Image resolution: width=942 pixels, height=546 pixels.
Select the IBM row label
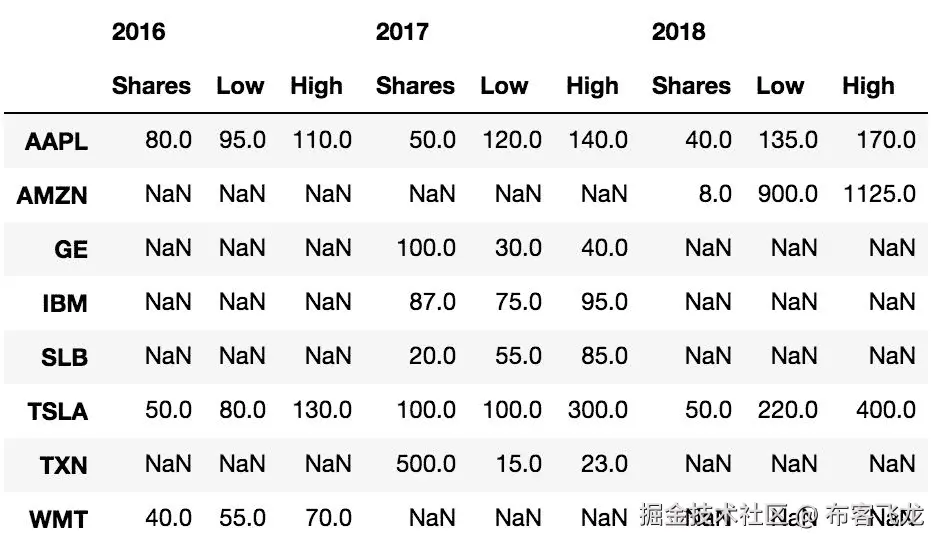coord(65,303)
